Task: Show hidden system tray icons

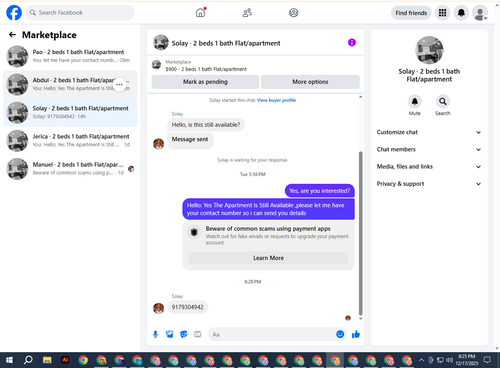Action: click(x=421, y=360)
